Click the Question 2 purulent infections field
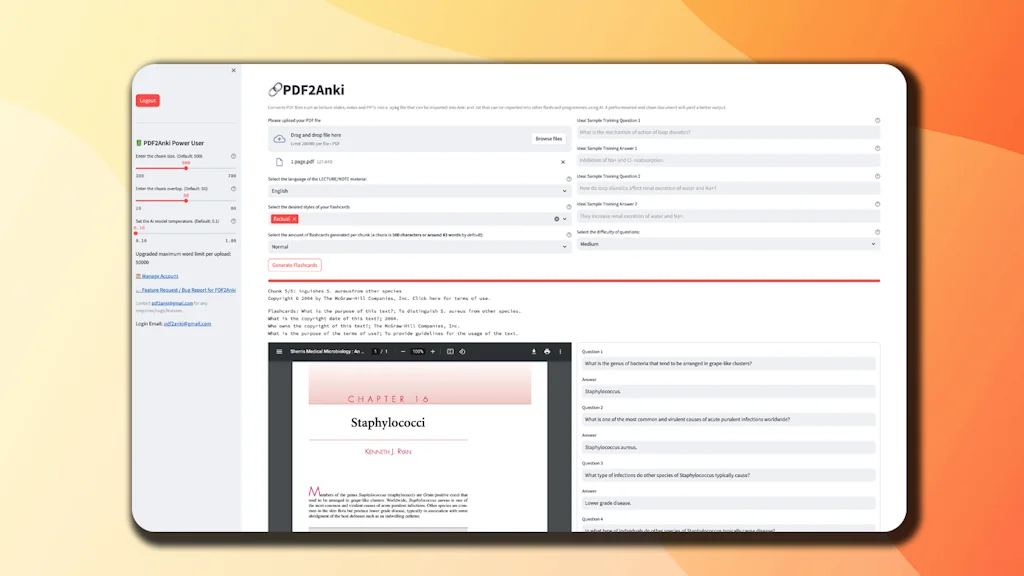The height and width of the screenshot is (576, 1024). click(x=728, y=420)
